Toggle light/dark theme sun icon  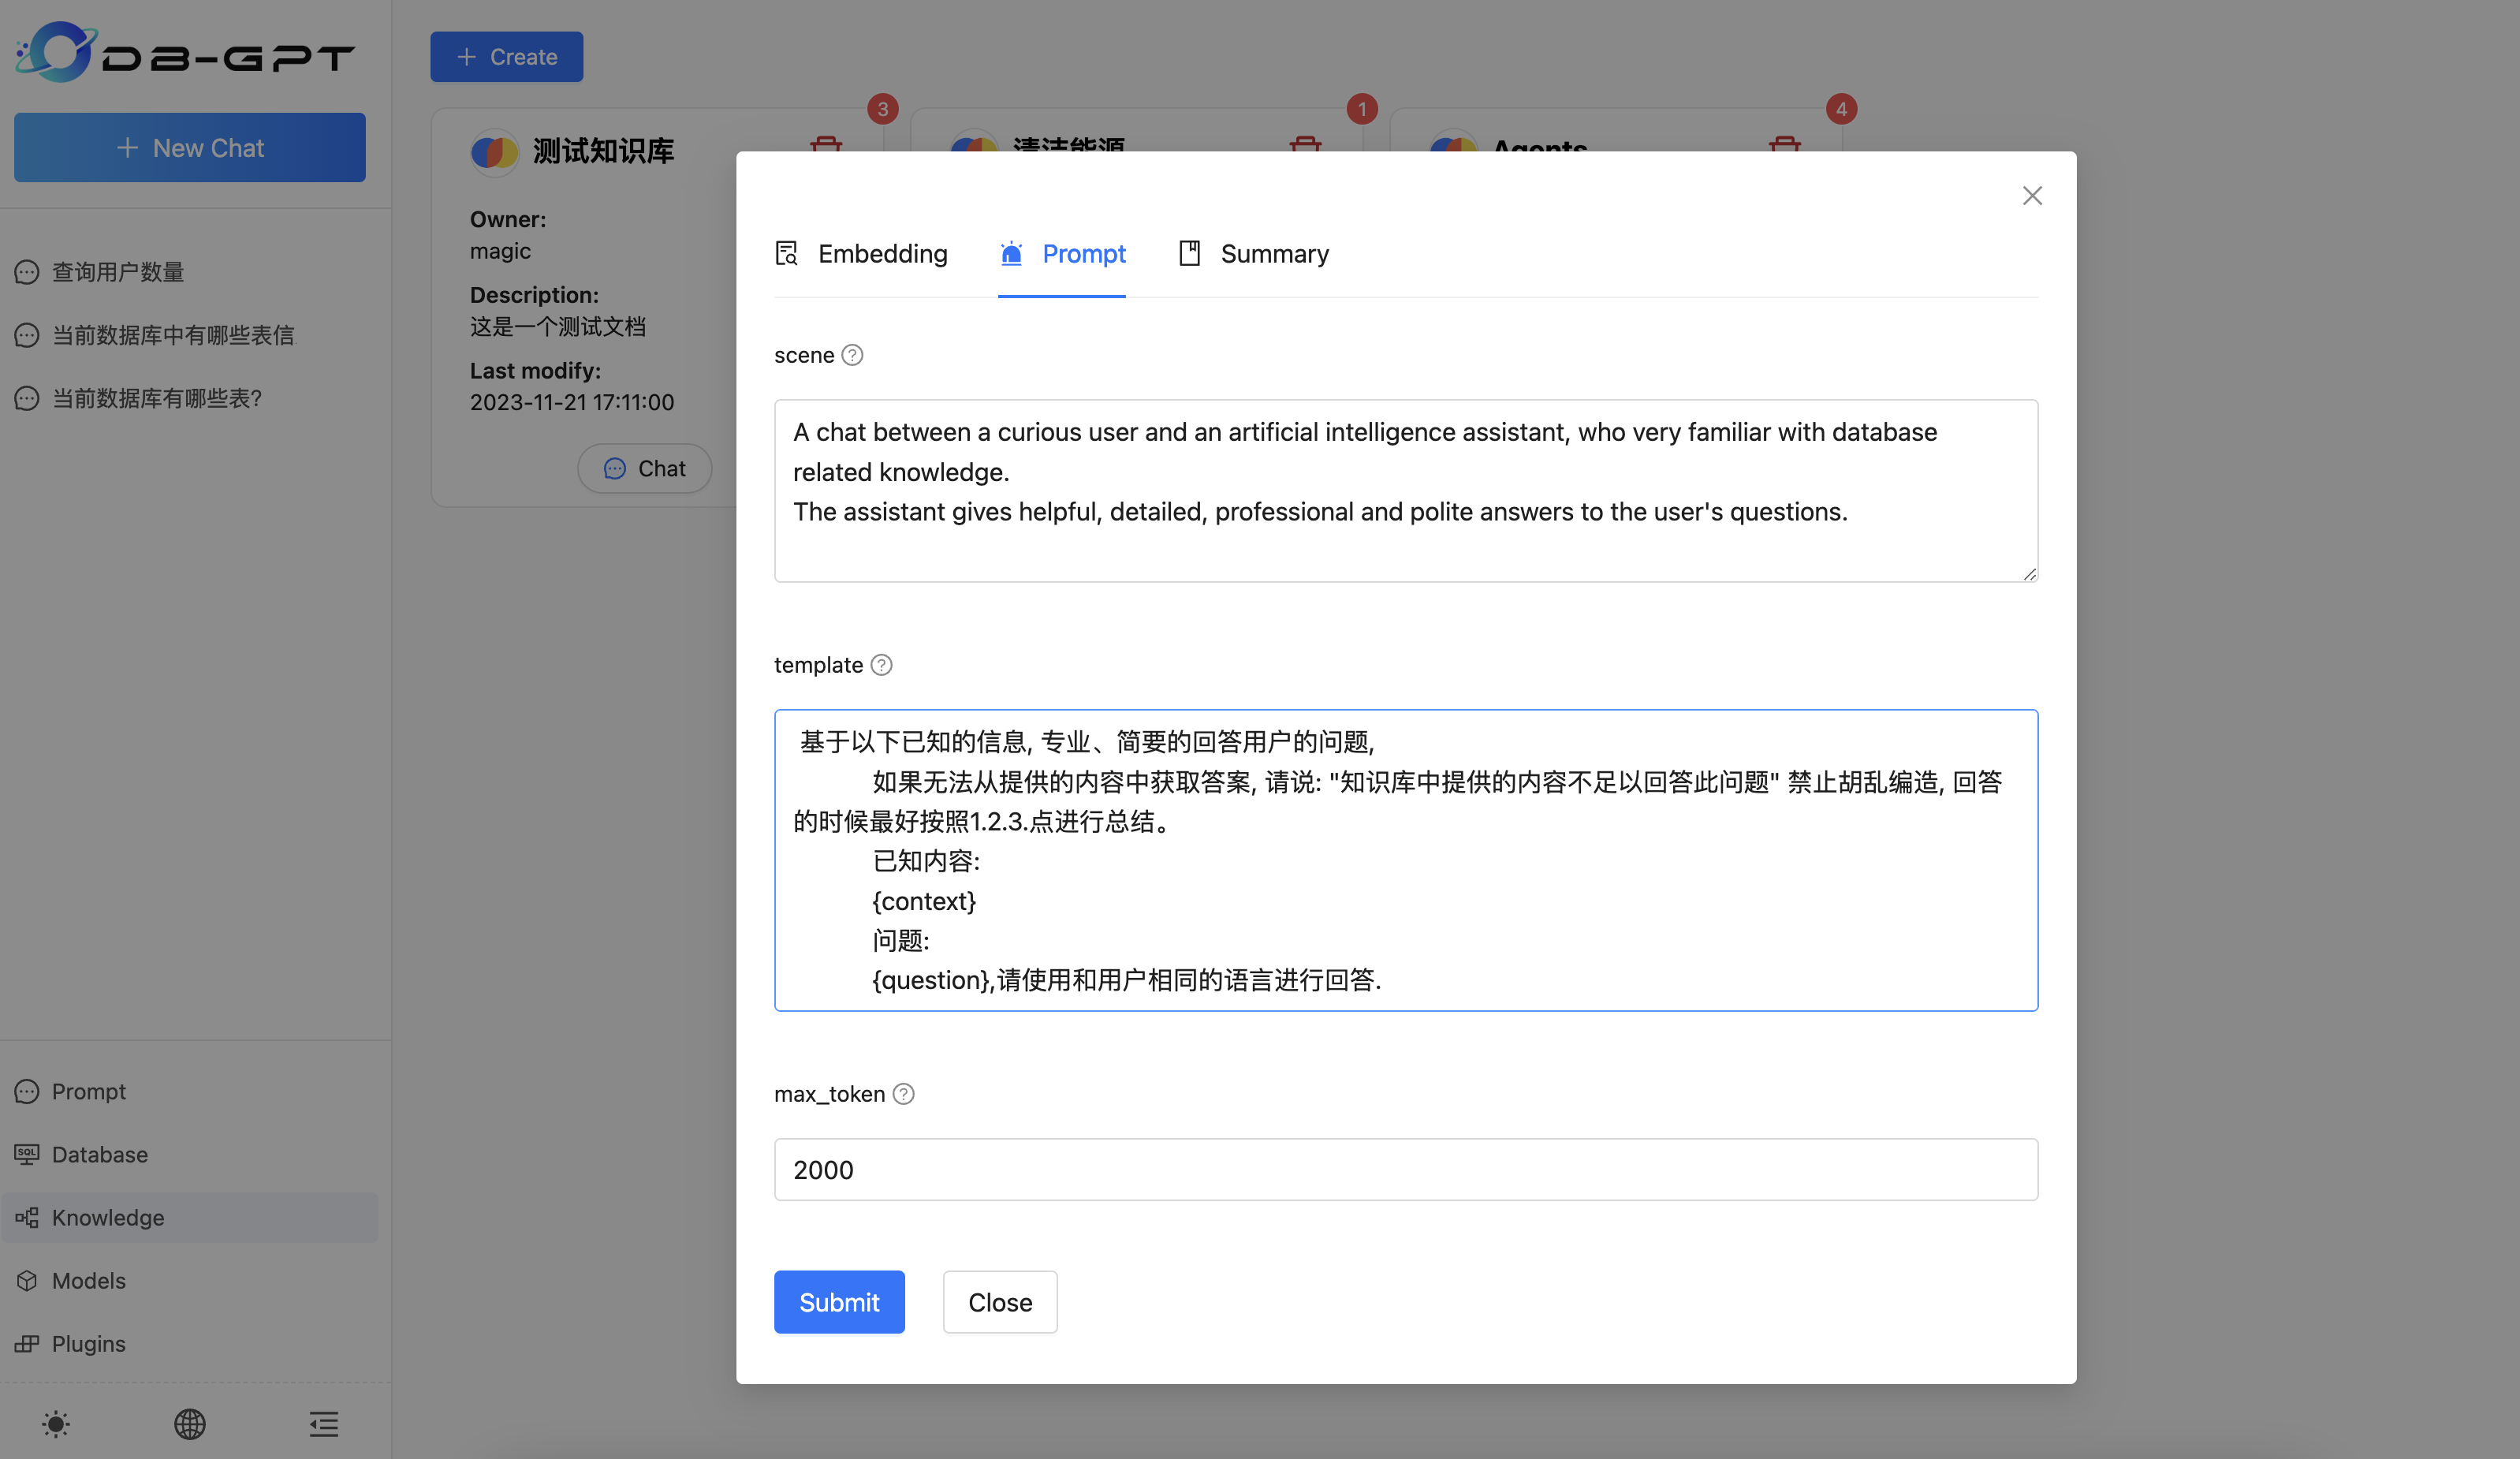pyautogui.click(x=56, y=1423)
